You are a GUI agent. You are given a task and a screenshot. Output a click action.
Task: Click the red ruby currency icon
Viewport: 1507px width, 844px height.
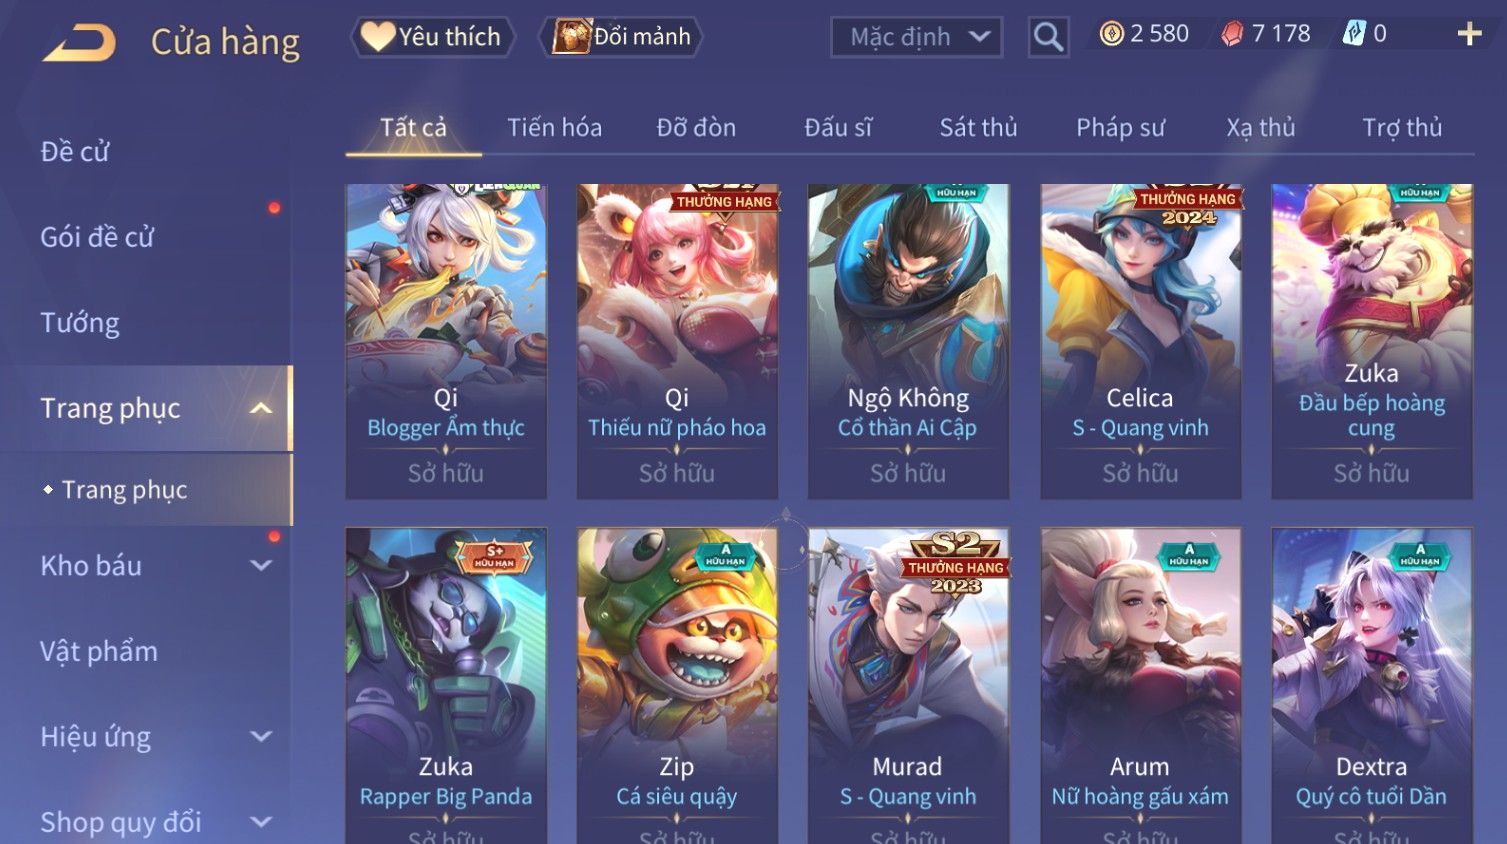tap(1232, 34)
